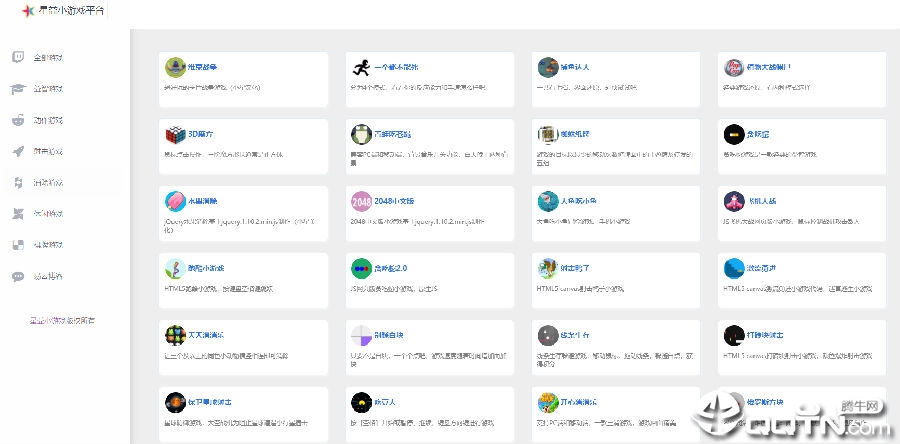Click the black icon in the HTML5 brick-shooting card
The width and height of the screenshot is (900, 444).
click(x=734, y=336)
